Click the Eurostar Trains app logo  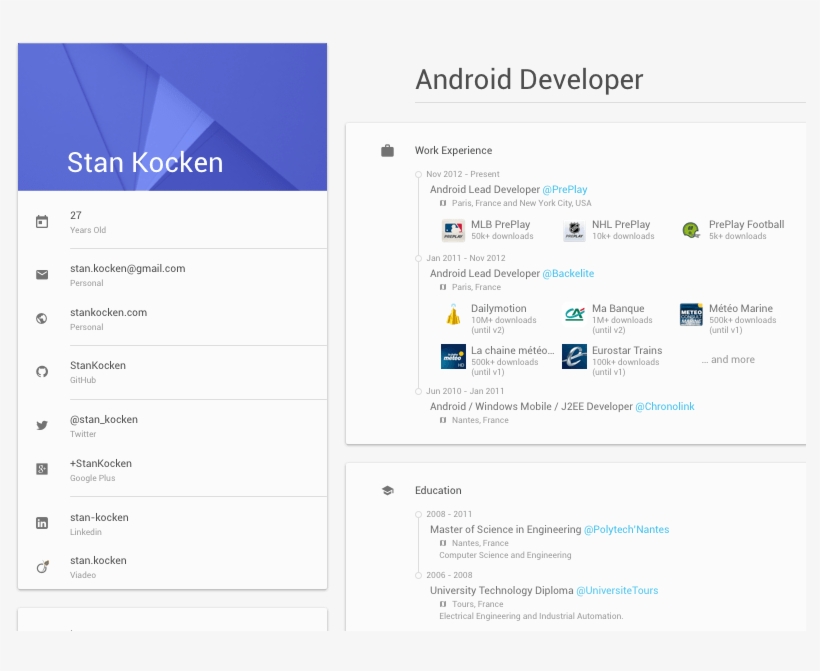click(573, 356)
